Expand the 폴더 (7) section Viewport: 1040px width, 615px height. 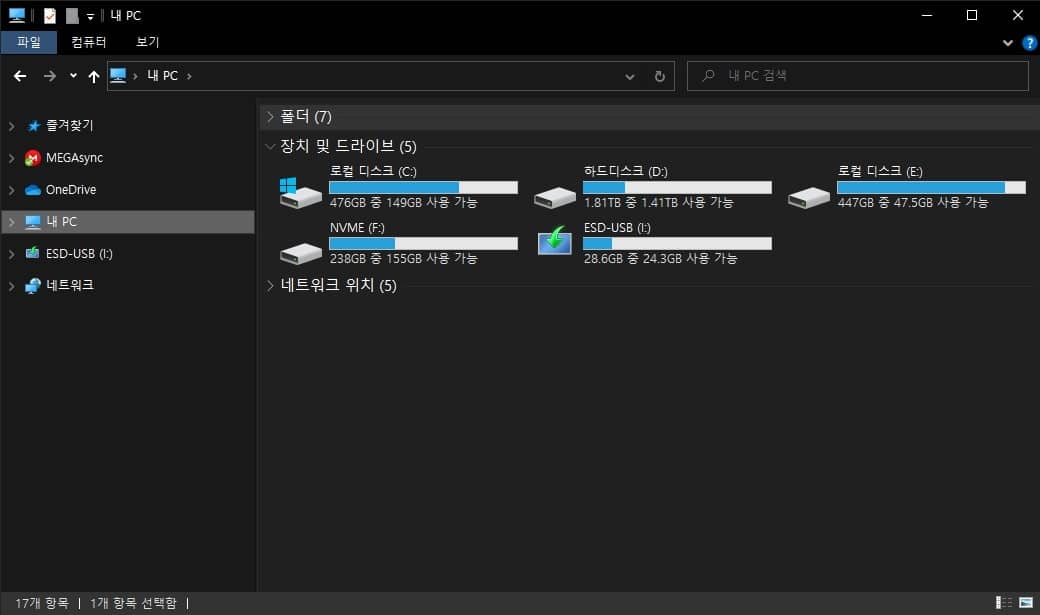(x=271, y=116)
